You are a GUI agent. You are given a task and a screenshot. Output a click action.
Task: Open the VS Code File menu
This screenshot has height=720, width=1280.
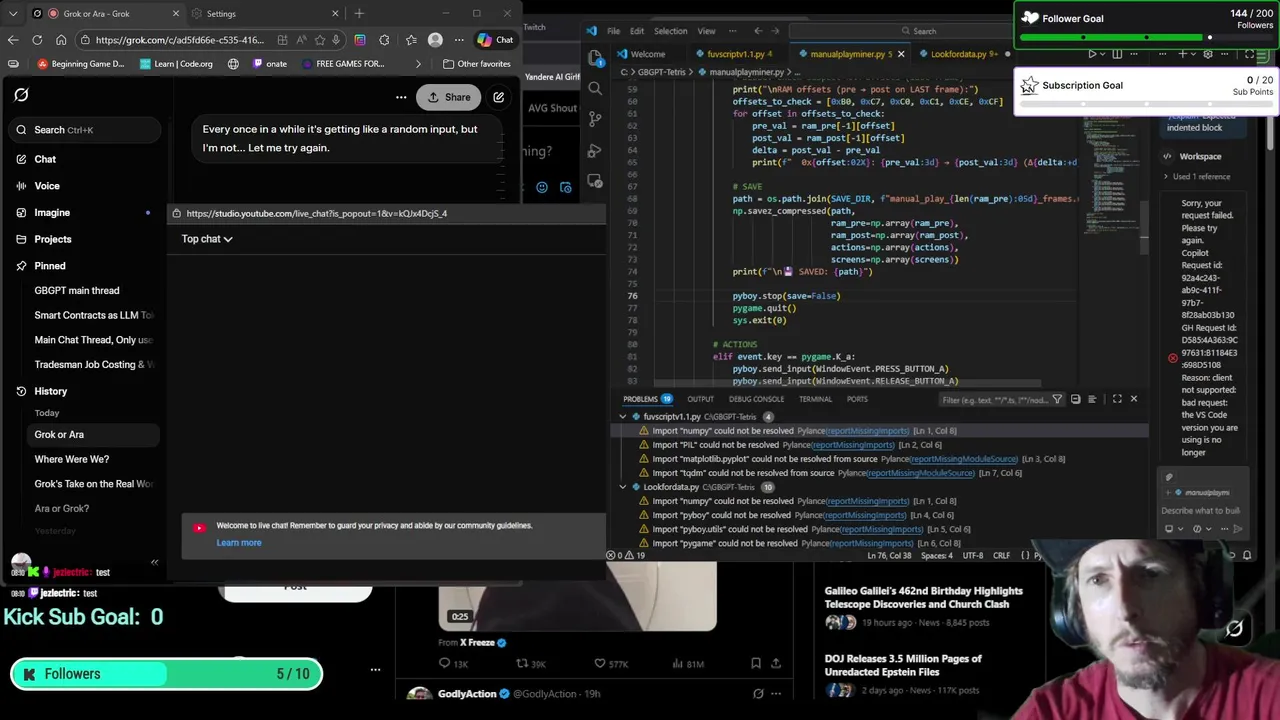click(x=613, y=31)
